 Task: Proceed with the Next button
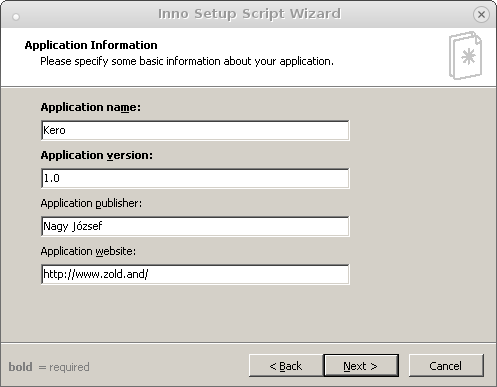tap(361, 366)
